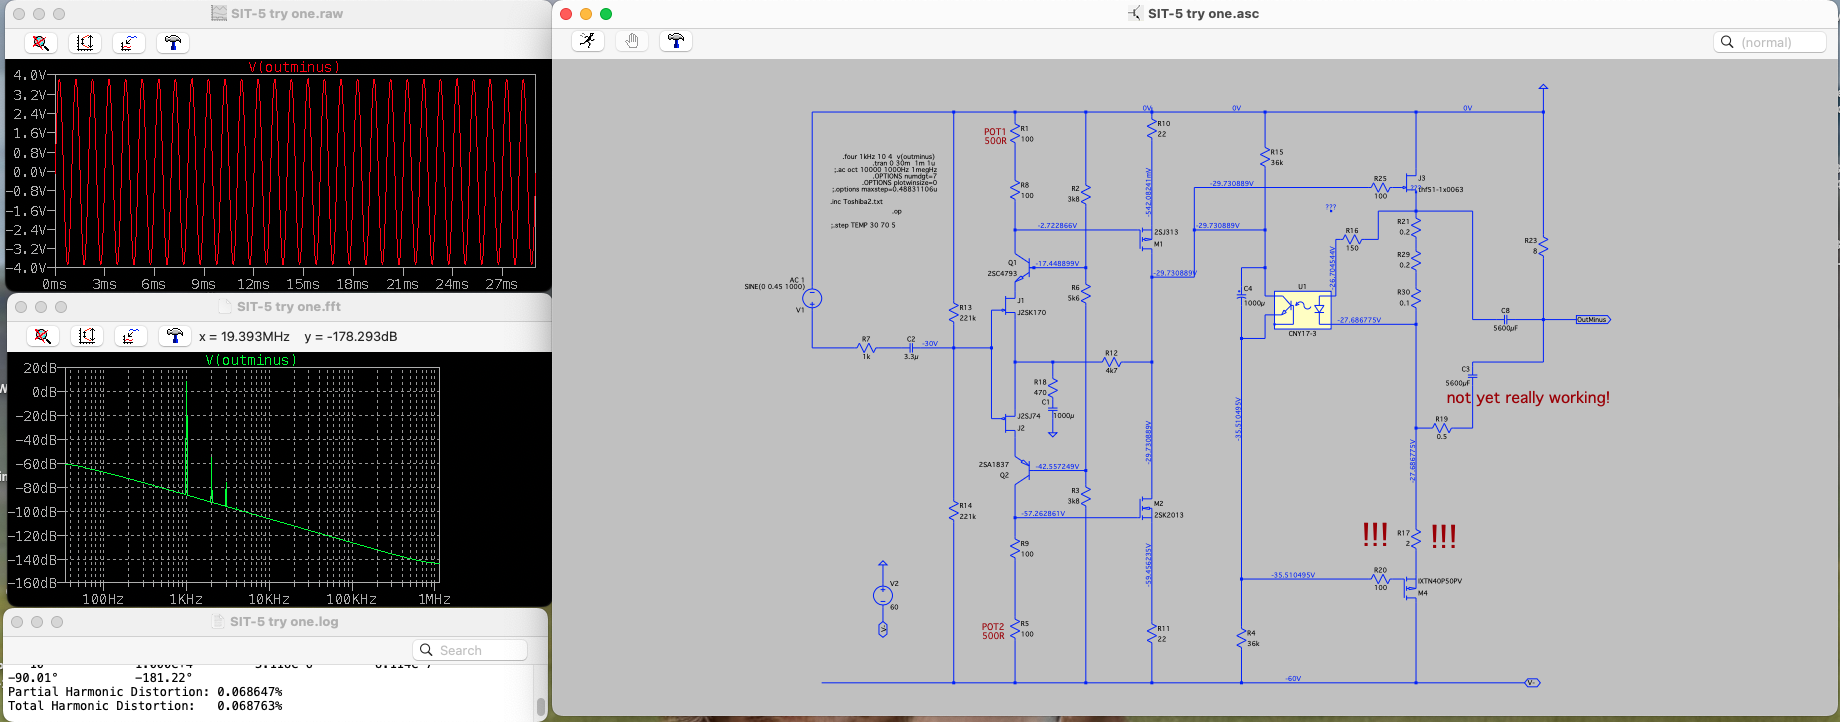Click pick visible traces icon in .raw window
This screenshot has width=1840, height=722.
[x=129, y=43]
